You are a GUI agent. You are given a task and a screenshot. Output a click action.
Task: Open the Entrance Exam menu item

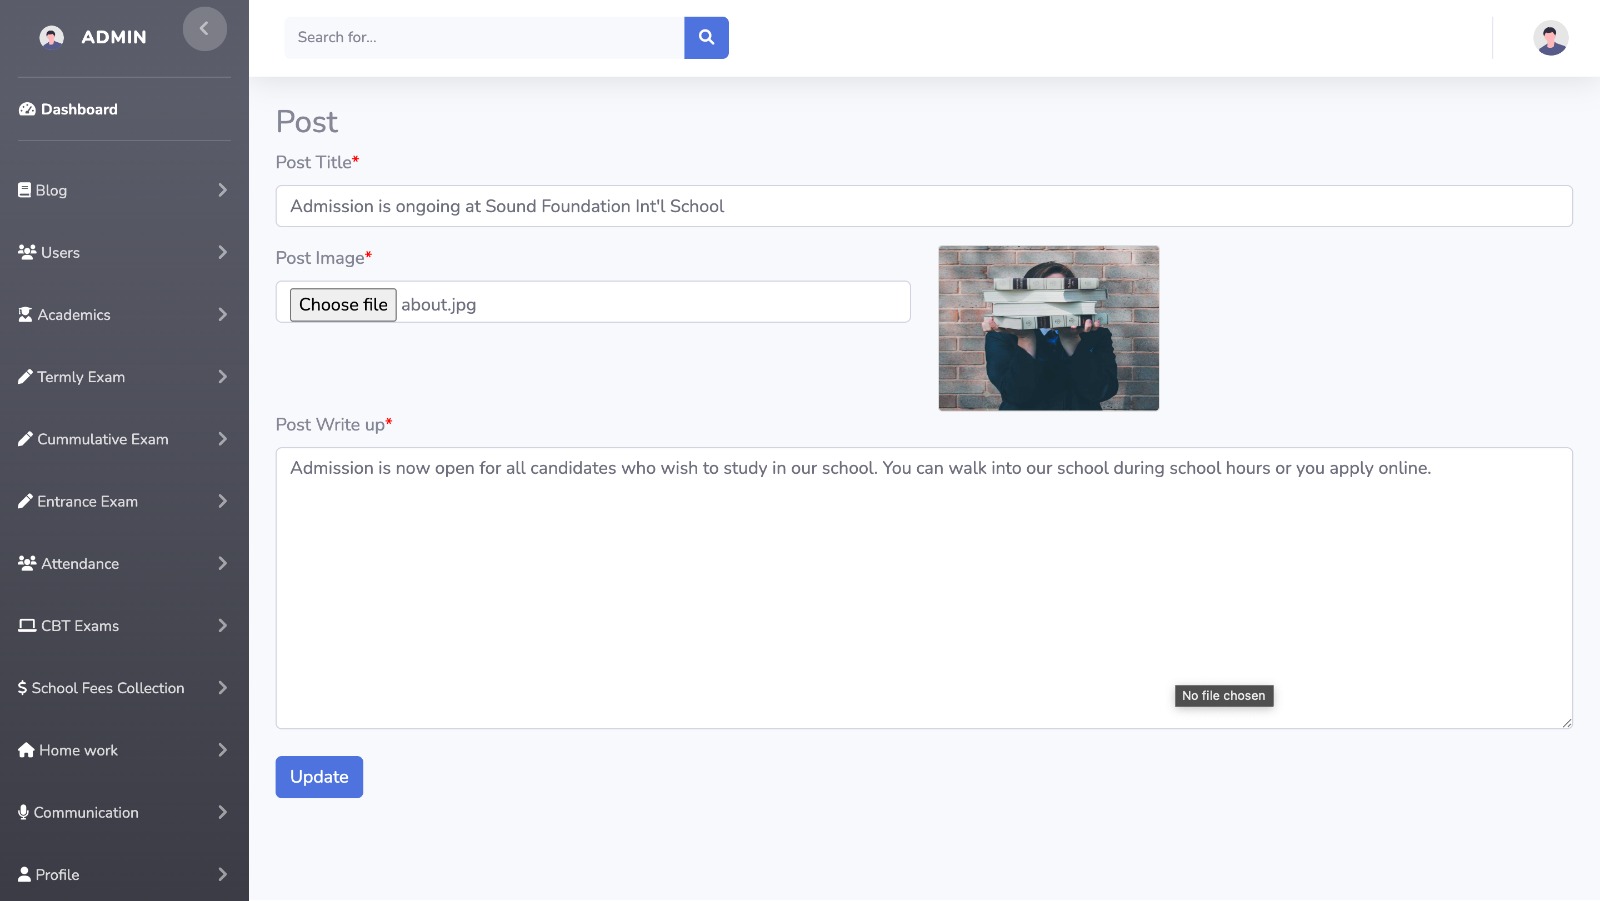point(124,501)
